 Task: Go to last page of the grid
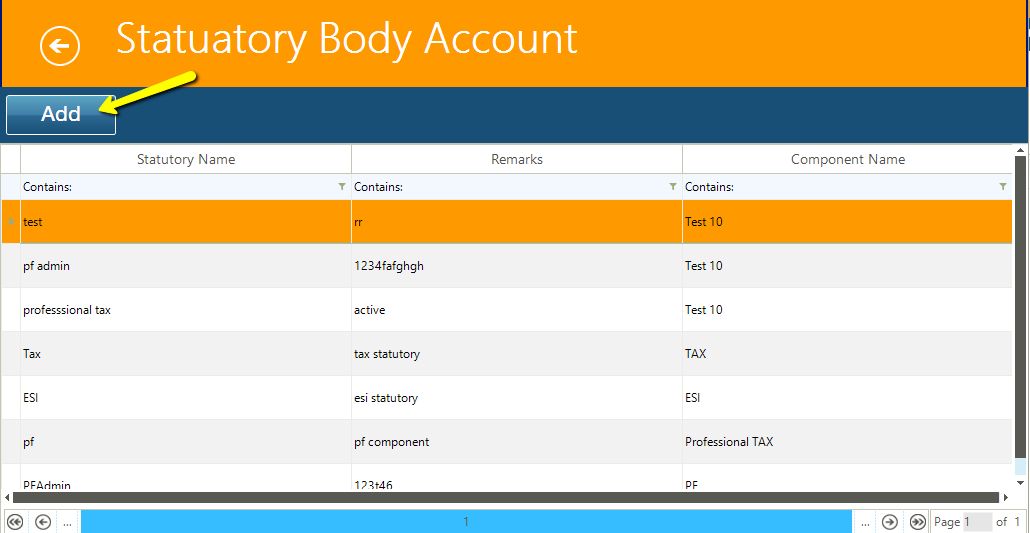coord(918,522)
